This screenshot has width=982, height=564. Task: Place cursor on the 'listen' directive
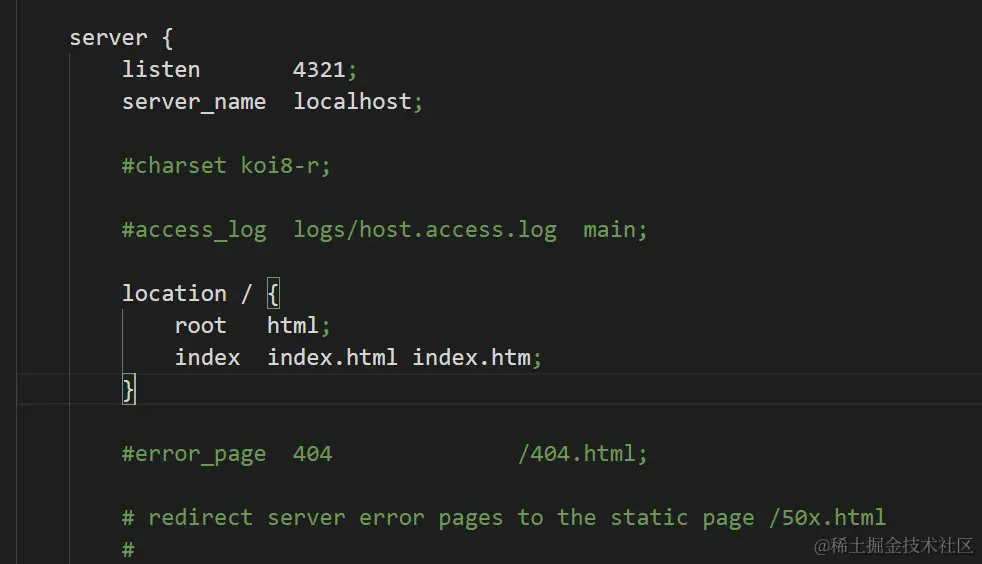tap(161, 69)
